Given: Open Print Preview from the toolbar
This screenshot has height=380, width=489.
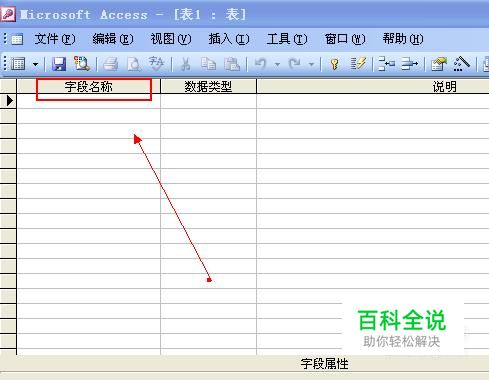Looking at the screenshot, I should [134, 64].
